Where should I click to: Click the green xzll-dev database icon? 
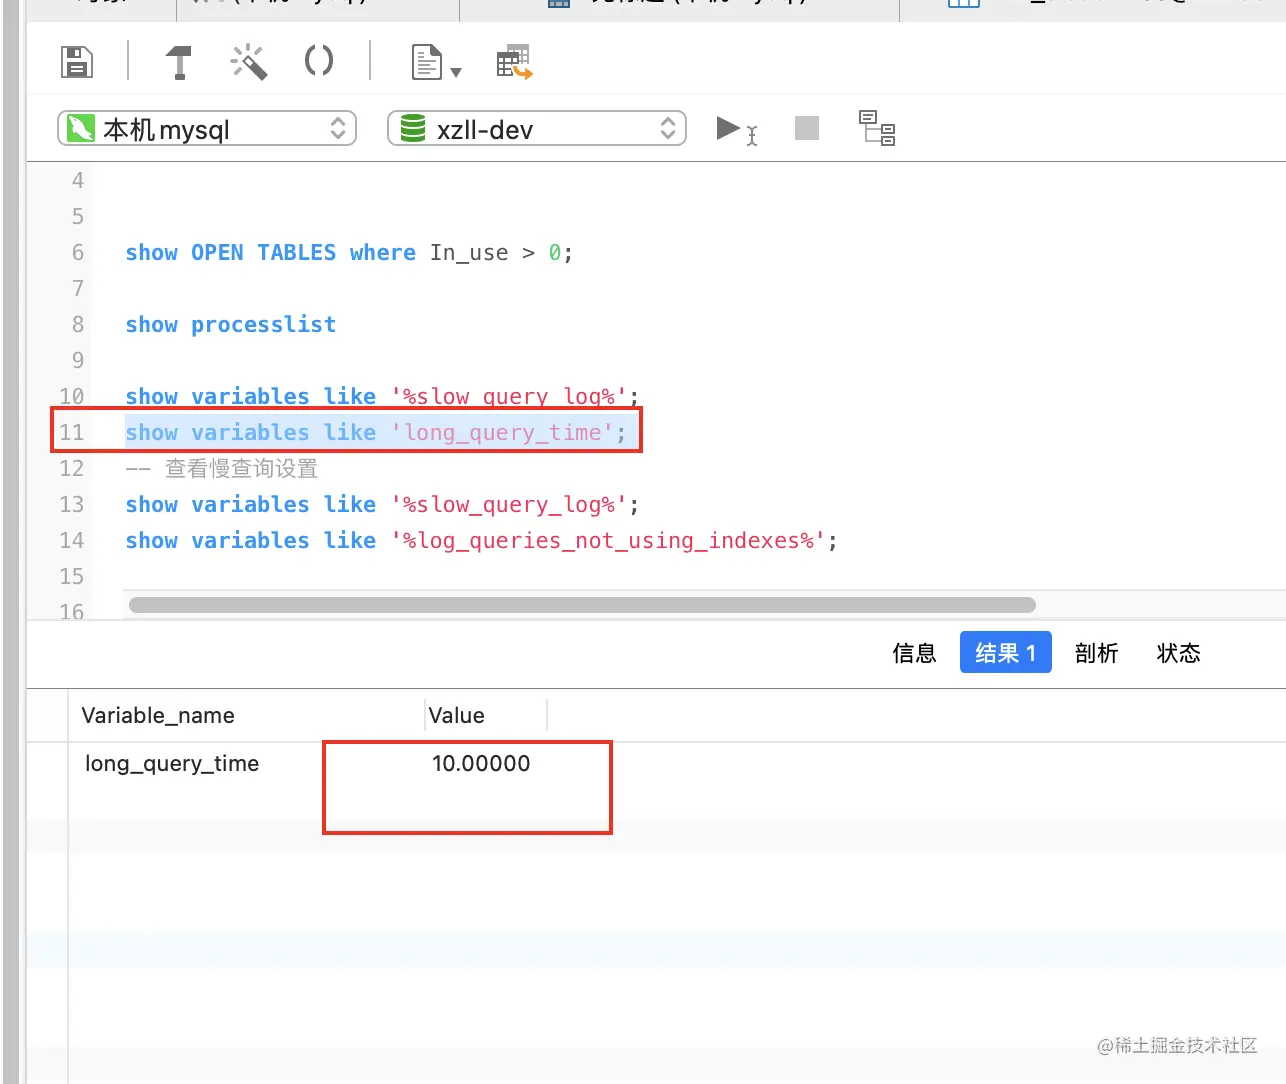pyautogui.click(x=412, y=128)
